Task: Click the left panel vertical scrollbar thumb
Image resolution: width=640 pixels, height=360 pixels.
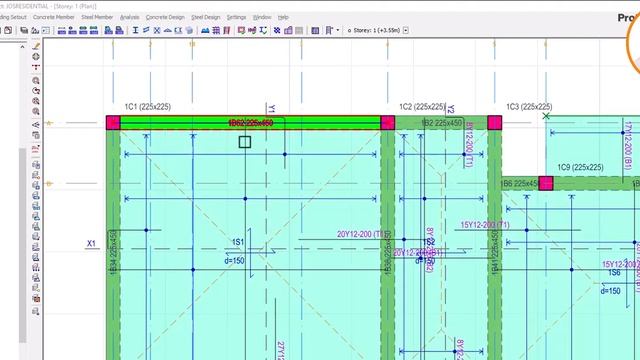Action: [x=23, y=245]
